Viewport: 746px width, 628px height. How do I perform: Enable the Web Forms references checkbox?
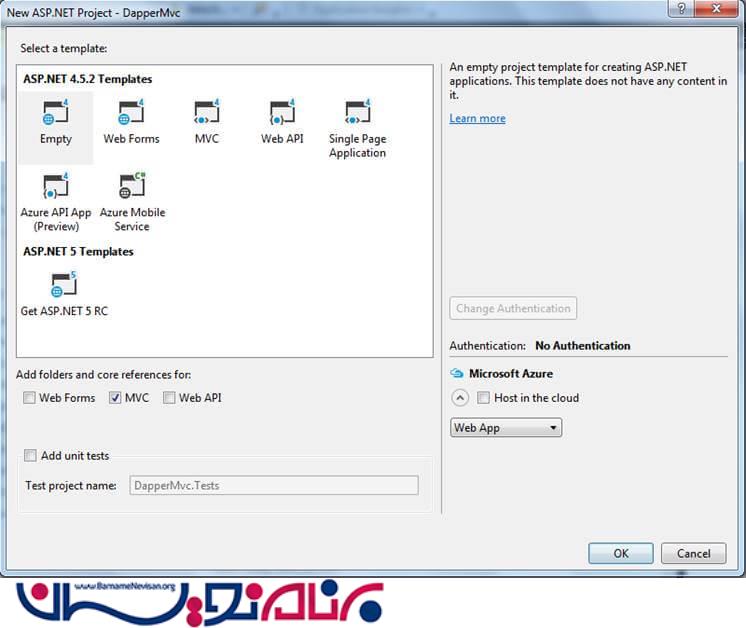29,398
